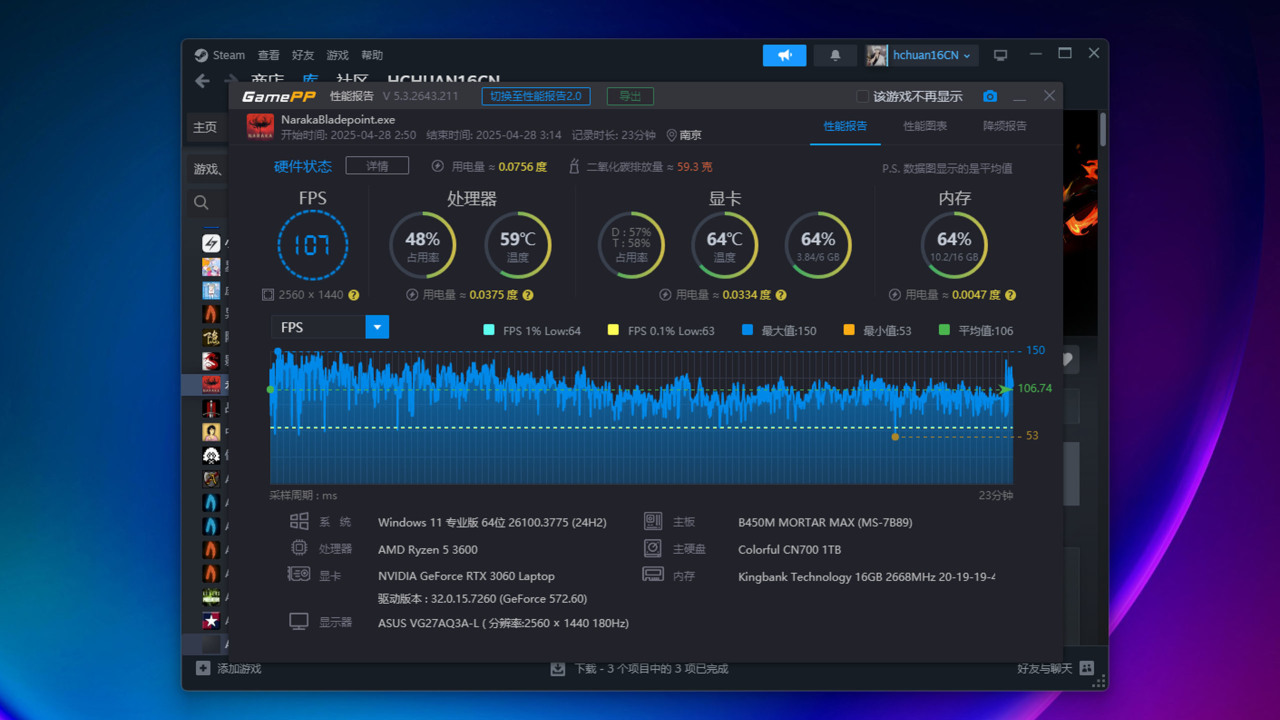Open the Steam announcements megaphone button
Image resolution: width=1280 pixels, height=720 pixels.
[784, 56]
